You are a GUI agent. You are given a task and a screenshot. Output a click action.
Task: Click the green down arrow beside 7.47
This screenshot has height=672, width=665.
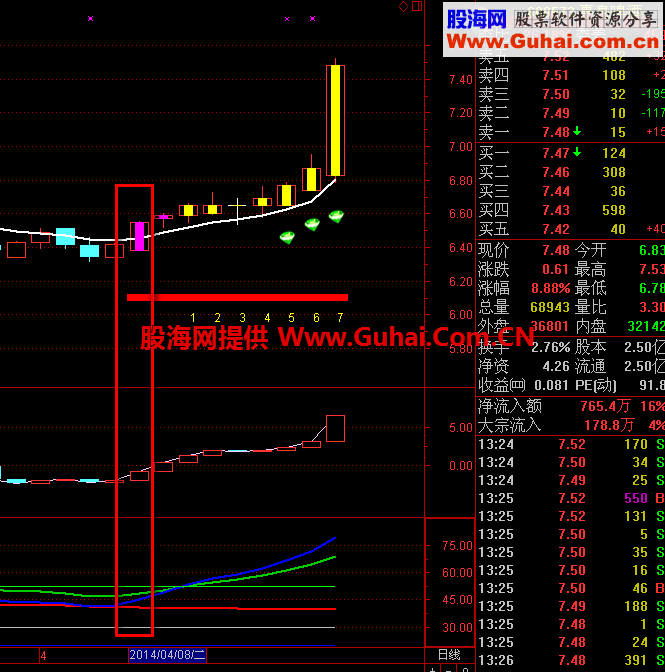(x=577, y=152)
